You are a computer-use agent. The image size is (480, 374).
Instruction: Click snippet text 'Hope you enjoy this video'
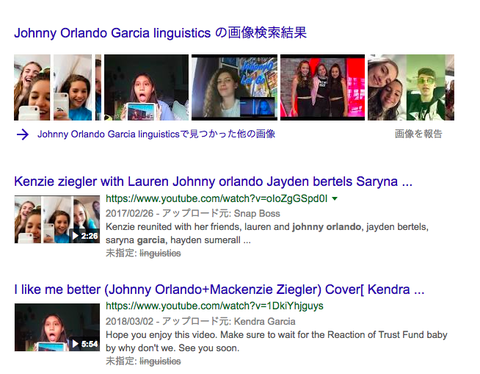(x=161, y=335)
